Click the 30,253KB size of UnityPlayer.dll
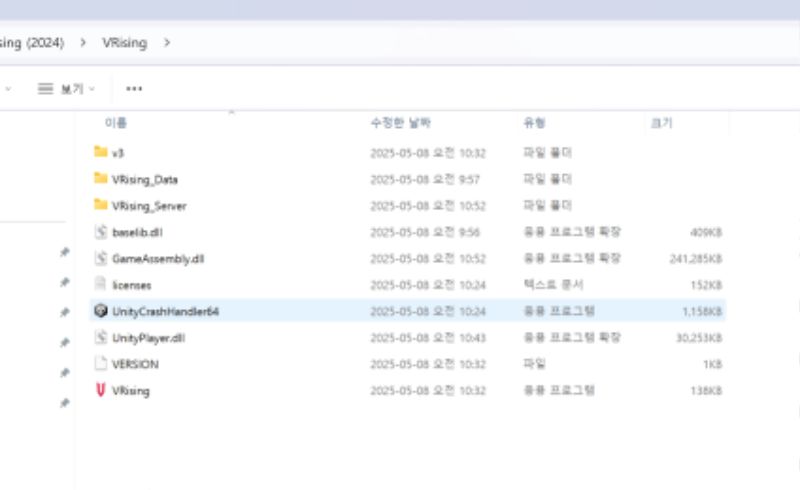800x490 pixels. click(698, 338)
